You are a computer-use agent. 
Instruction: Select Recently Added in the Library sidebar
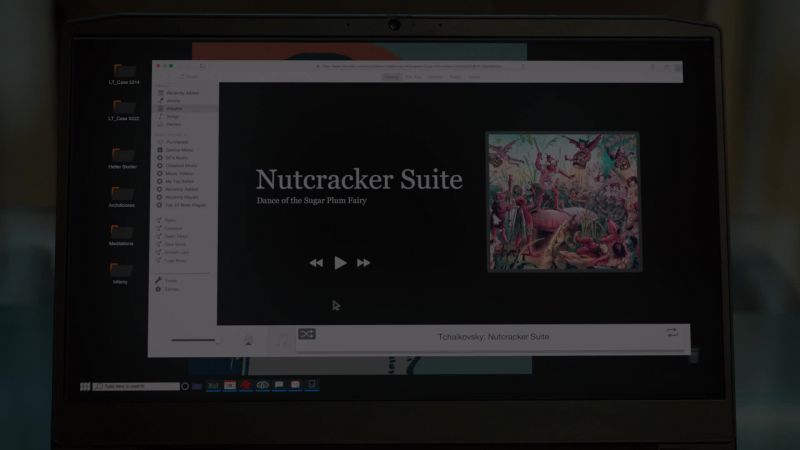click(178, 93)
